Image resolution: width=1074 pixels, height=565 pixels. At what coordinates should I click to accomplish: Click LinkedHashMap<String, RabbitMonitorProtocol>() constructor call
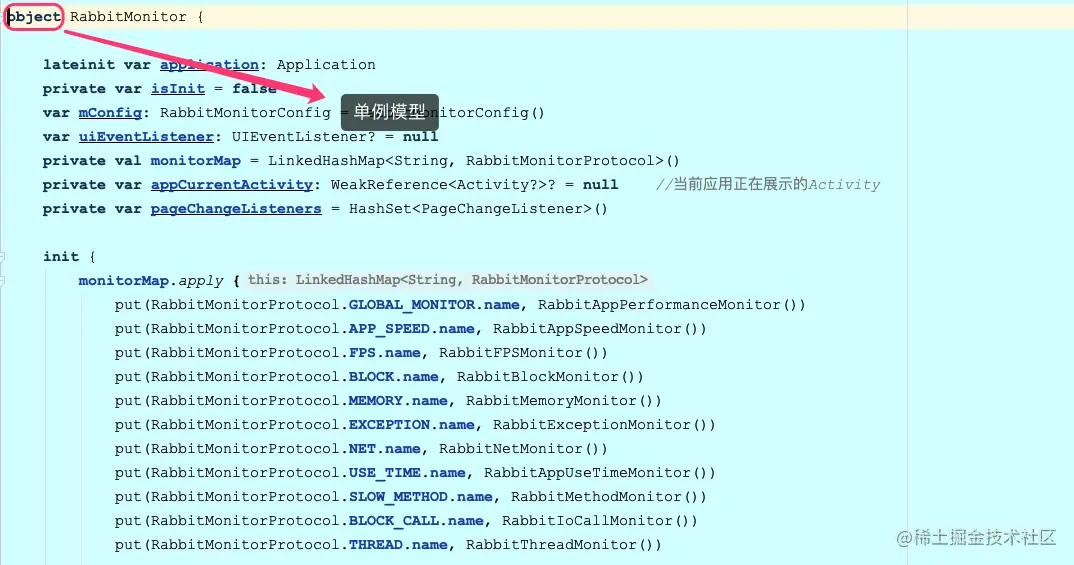click(x=473, y=160)
